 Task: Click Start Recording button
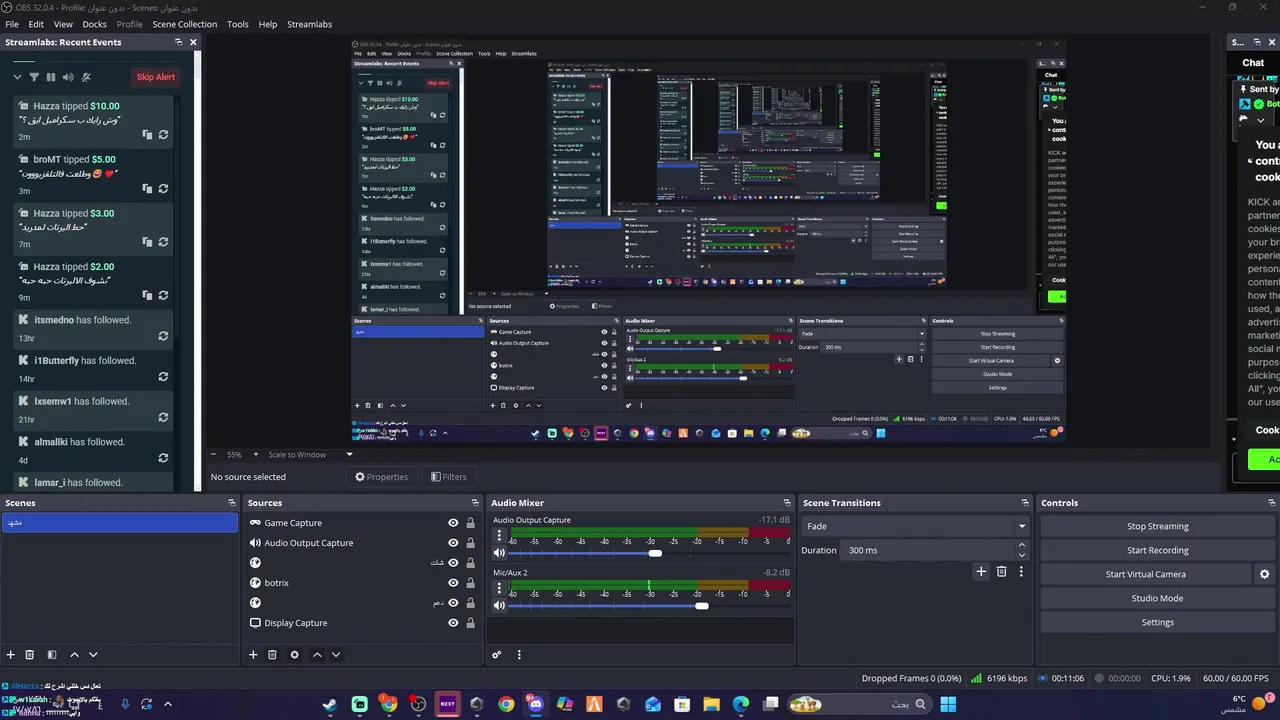pos(1157,550)
